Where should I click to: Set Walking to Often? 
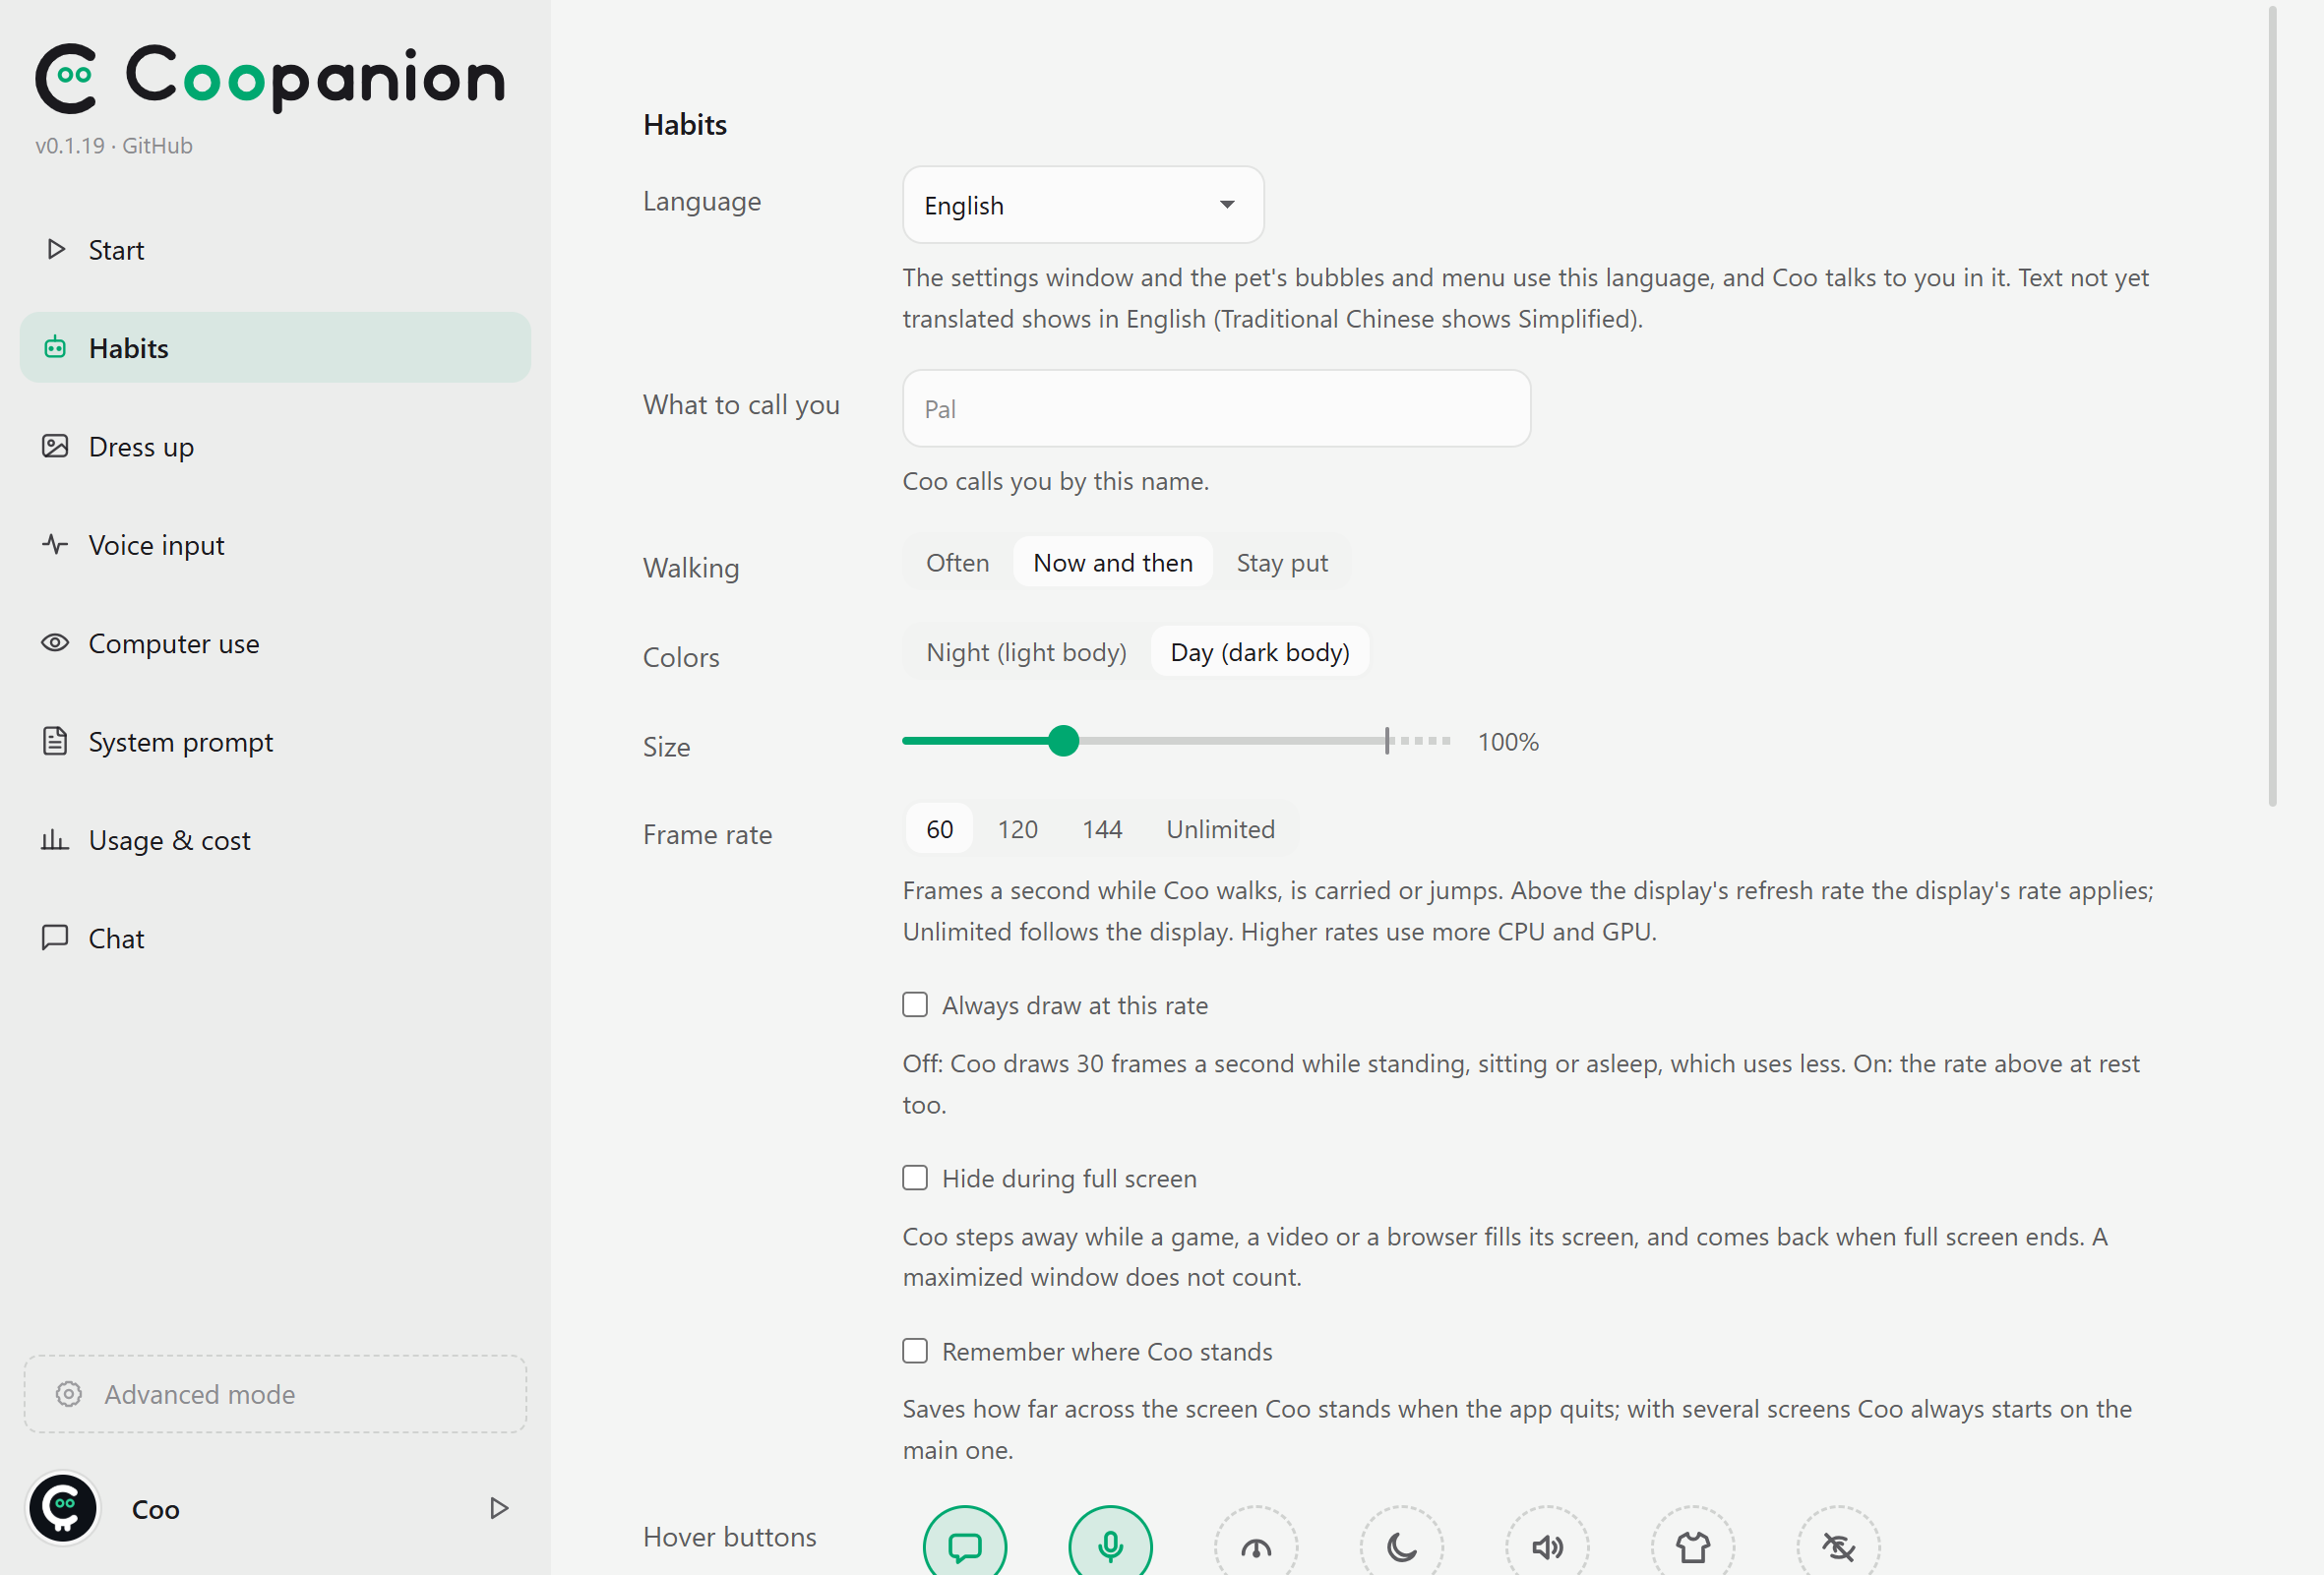click(x=957, y=563)
